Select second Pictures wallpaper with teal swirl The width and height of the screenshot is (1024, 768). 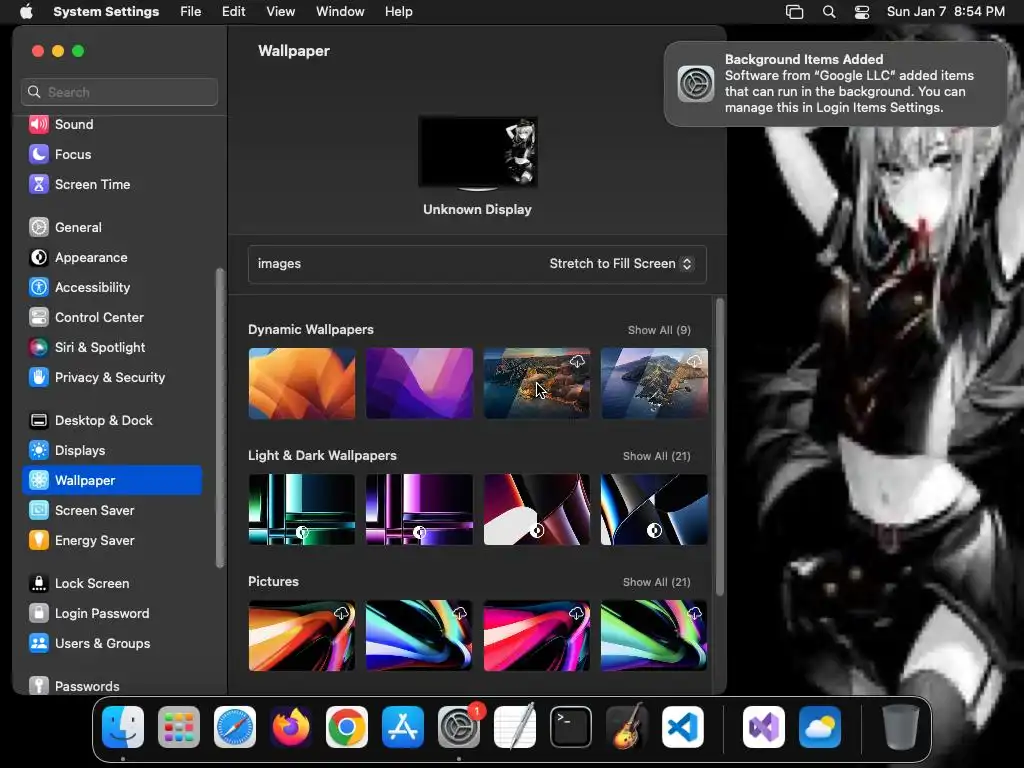point(419,635)
